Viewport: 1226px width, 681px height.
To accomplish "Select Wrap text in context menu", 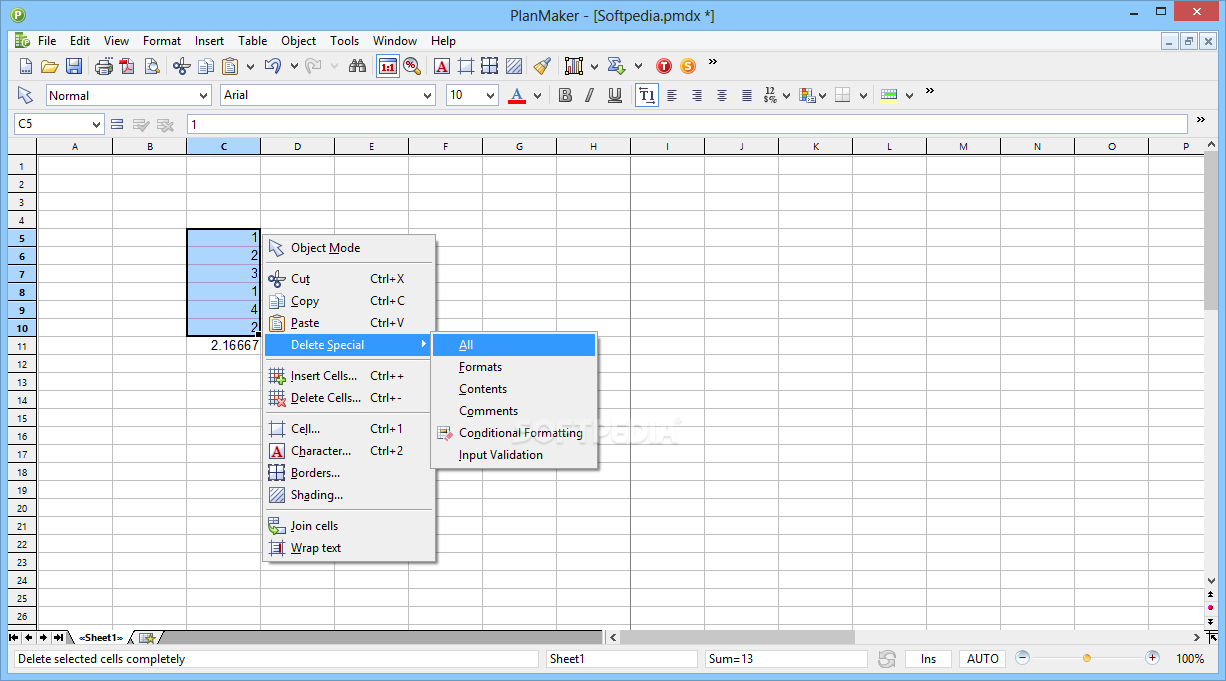I will click(x=348, y=548).
